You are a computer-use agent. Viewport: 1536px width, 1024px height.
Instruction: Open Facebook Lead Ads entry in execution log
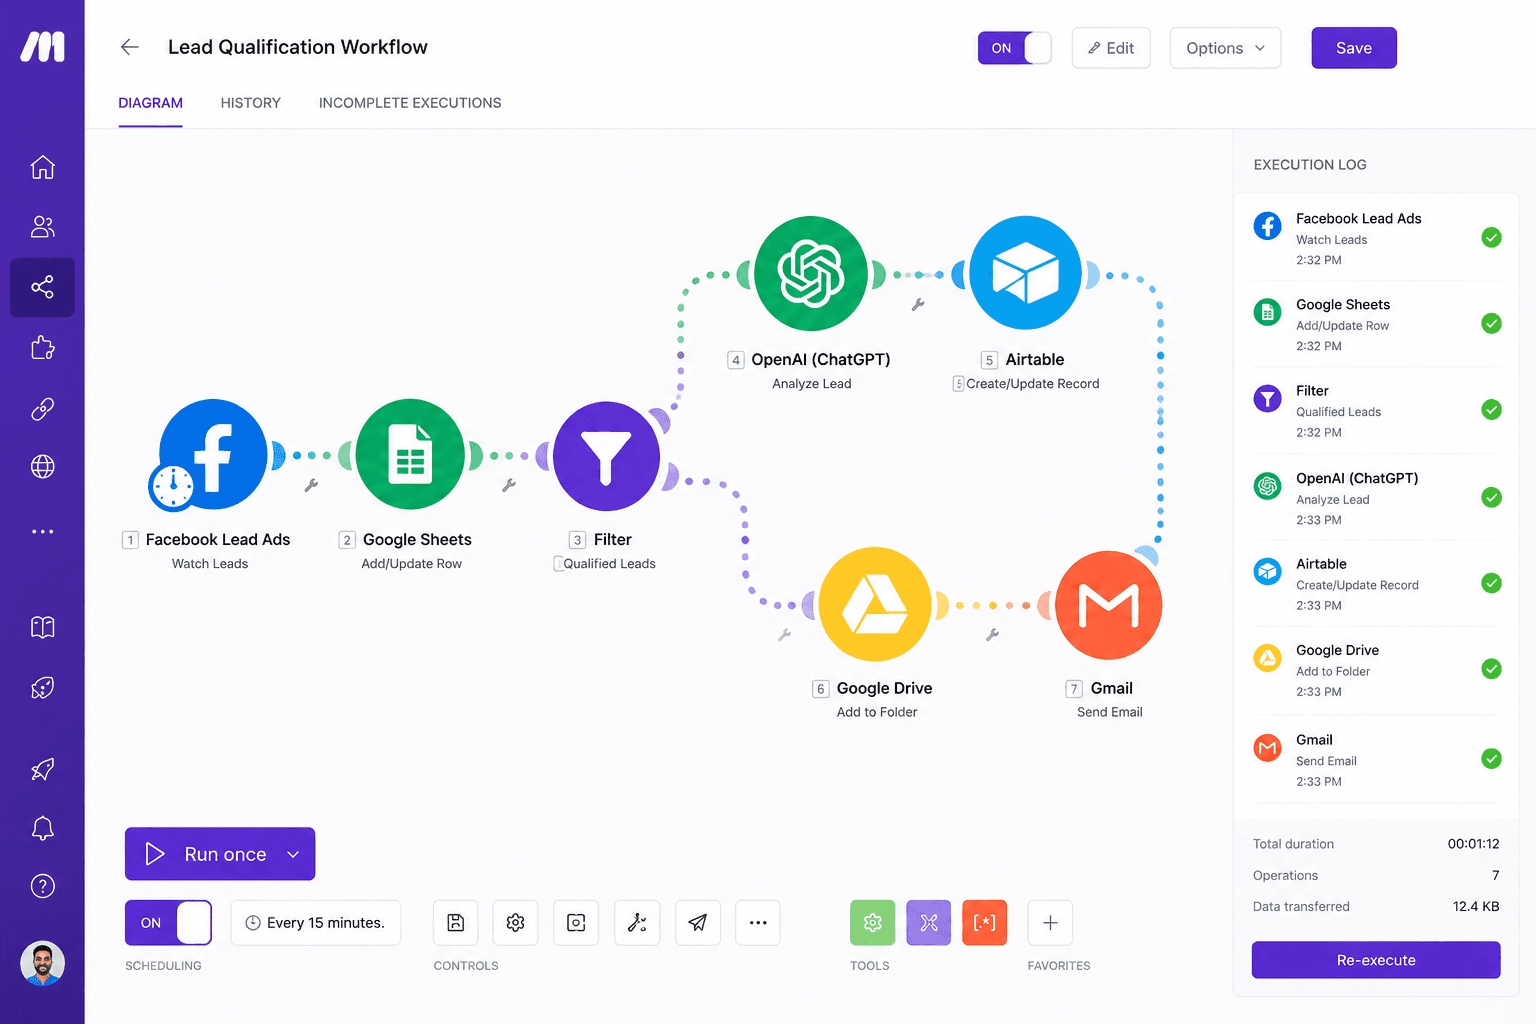pos(1377,238)
